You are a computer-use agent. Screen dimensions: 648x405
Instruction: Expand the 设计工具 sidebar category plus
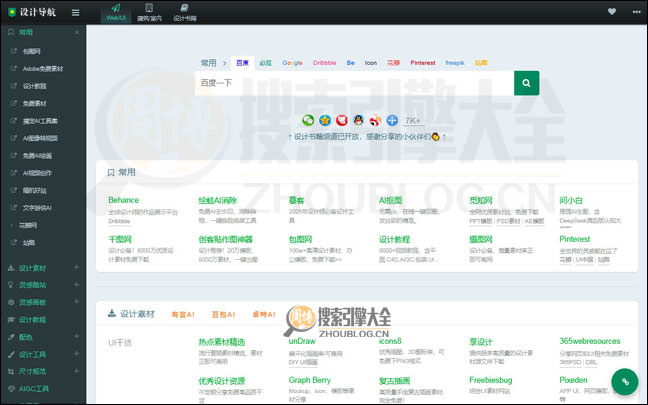(76, 354)
